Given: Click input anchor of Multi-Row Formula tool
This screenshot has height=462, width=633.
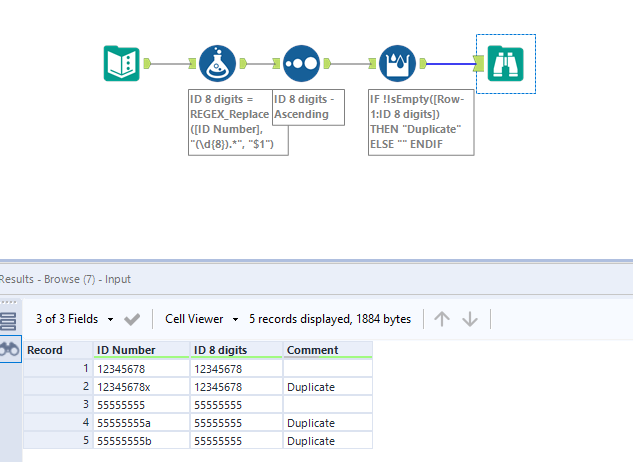Looking at the screenshot, I should pos(372,63).
